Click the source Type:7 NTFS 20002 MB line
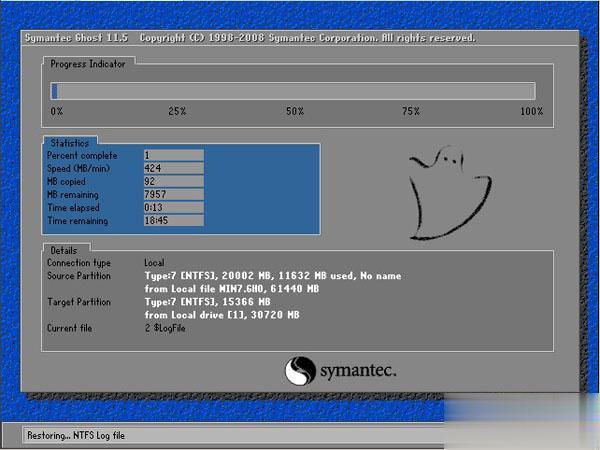600x450 pixels. pos(273,276)
